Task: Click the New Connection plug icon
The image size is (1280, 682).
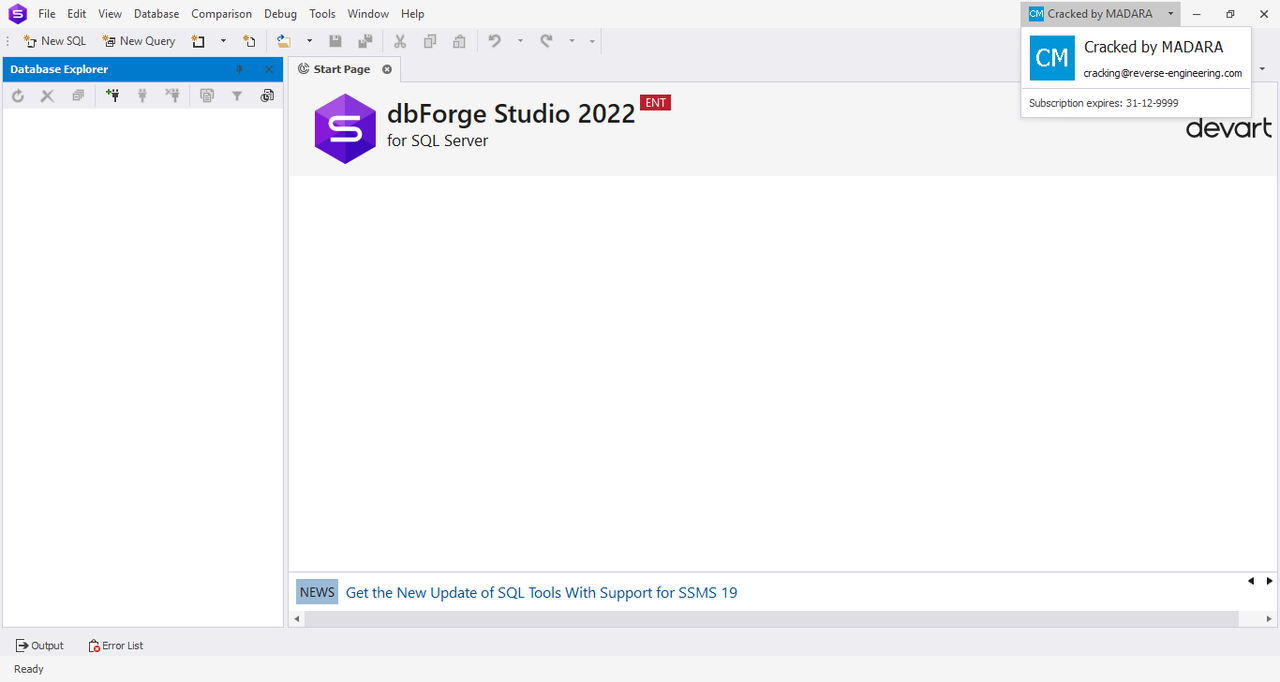Action: [112, 96]
